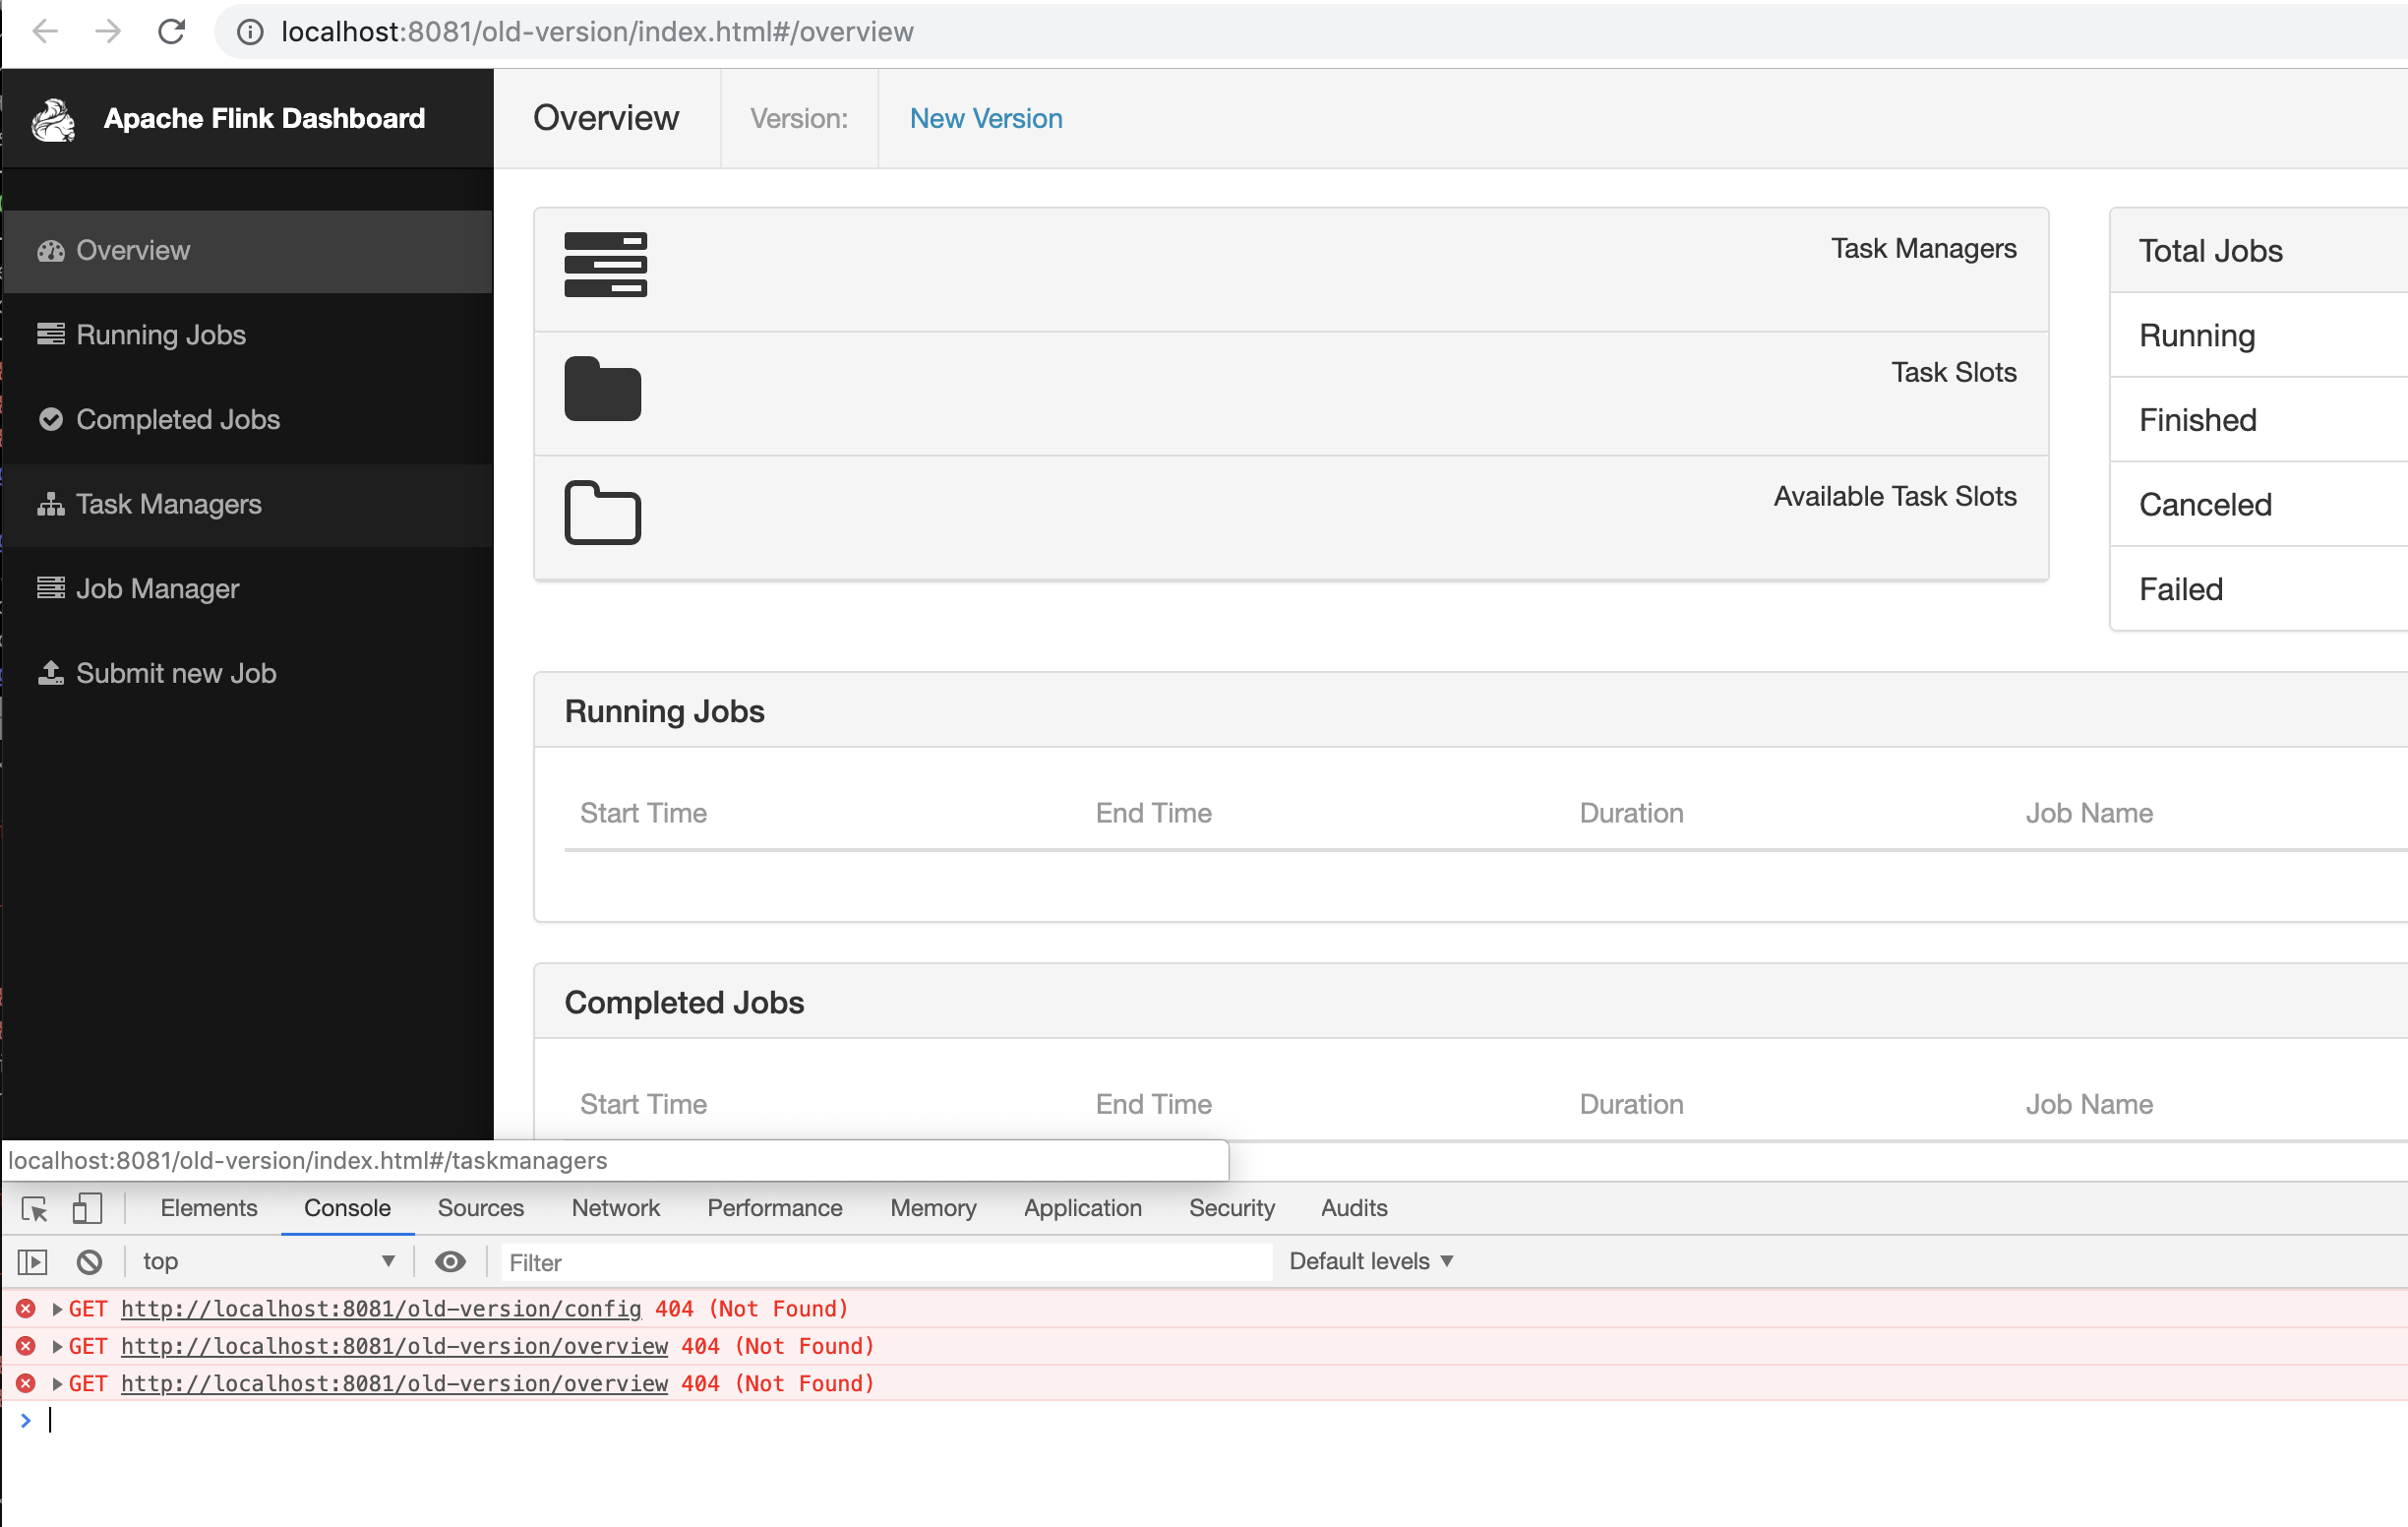Image resolution: width=2408 pixels, height=1527 pixels.
Task: Open Submit new Job in sidebar
Action: (175, 673)
